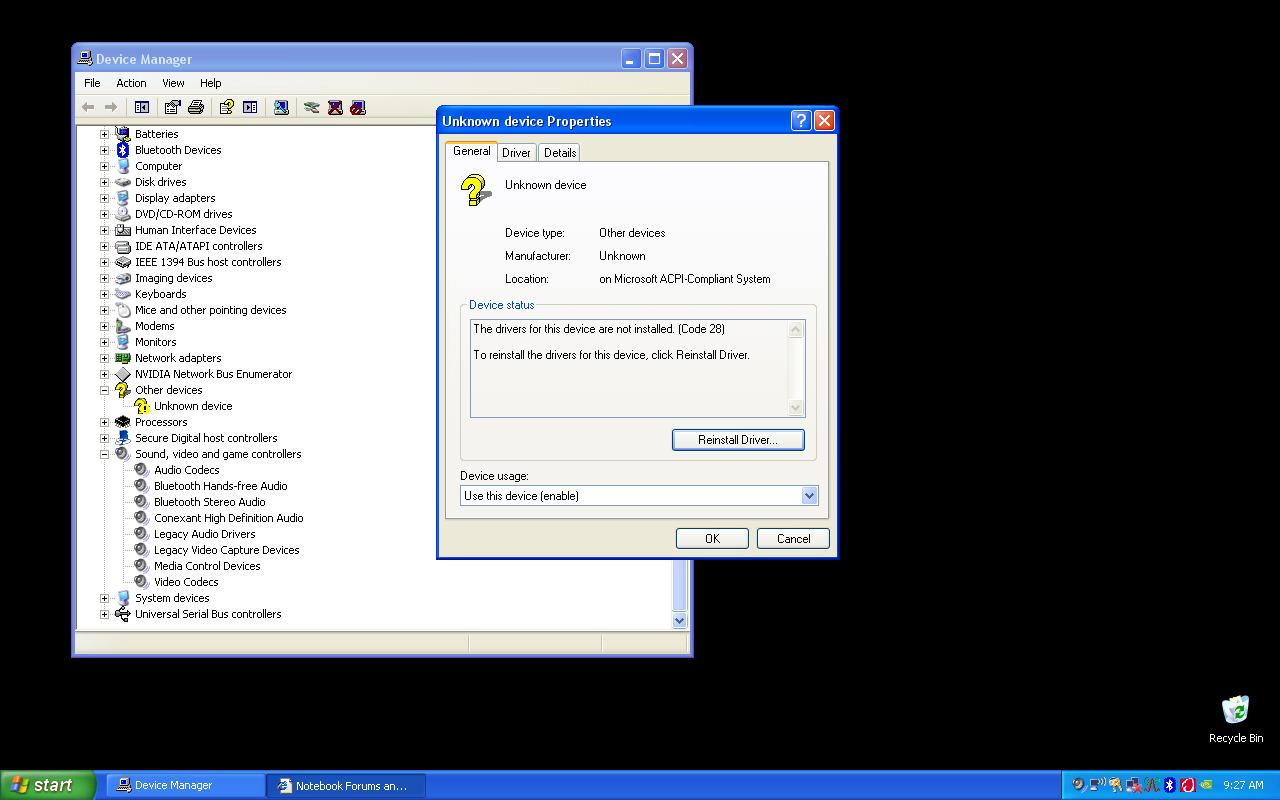The width and height of the screenshot is (1280, 800).
Task: Click the 9:27 AM taskbar clock
Action: click(1243, 785)
